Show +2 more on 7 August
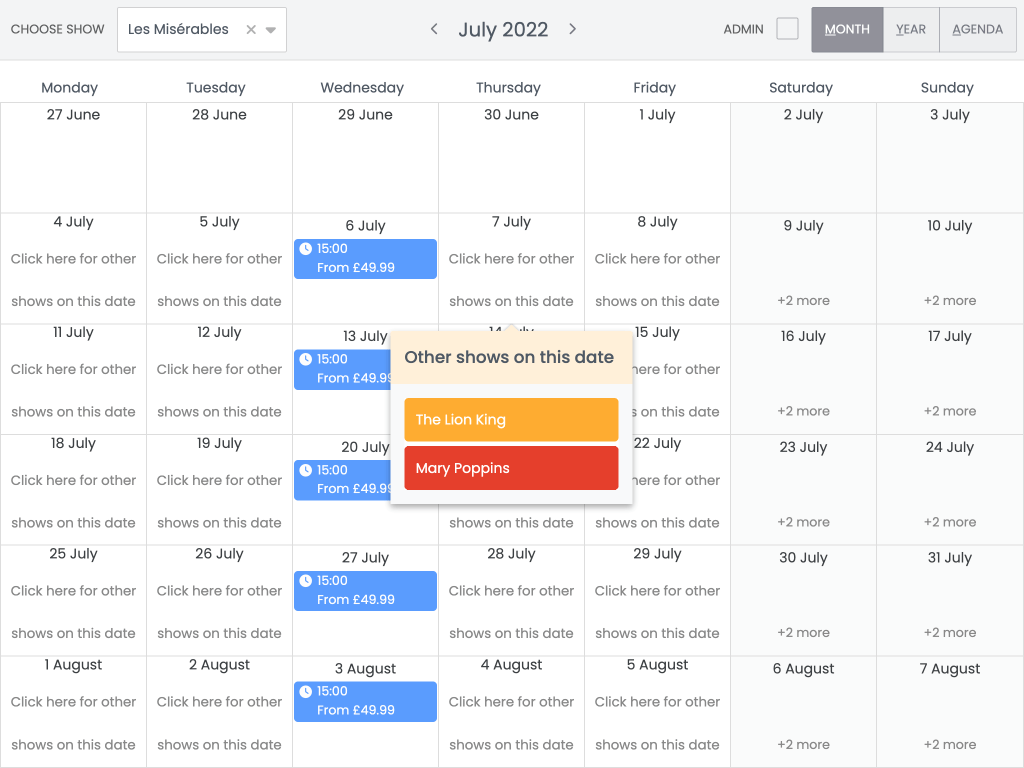The image size is (1024, 768). click(x=950, y=744)
